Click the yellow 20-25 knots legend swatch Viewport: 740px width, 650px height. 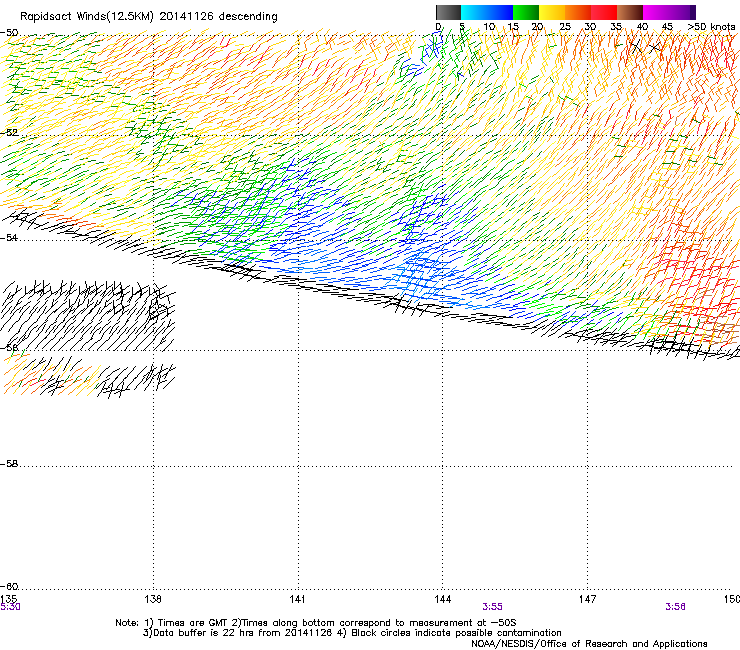[x=552, y=12]
